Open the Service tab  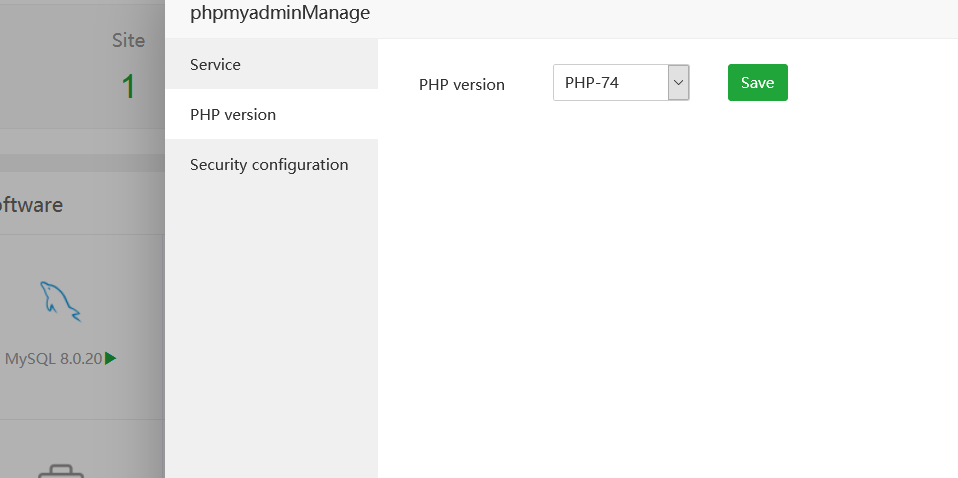coord(215,64)
